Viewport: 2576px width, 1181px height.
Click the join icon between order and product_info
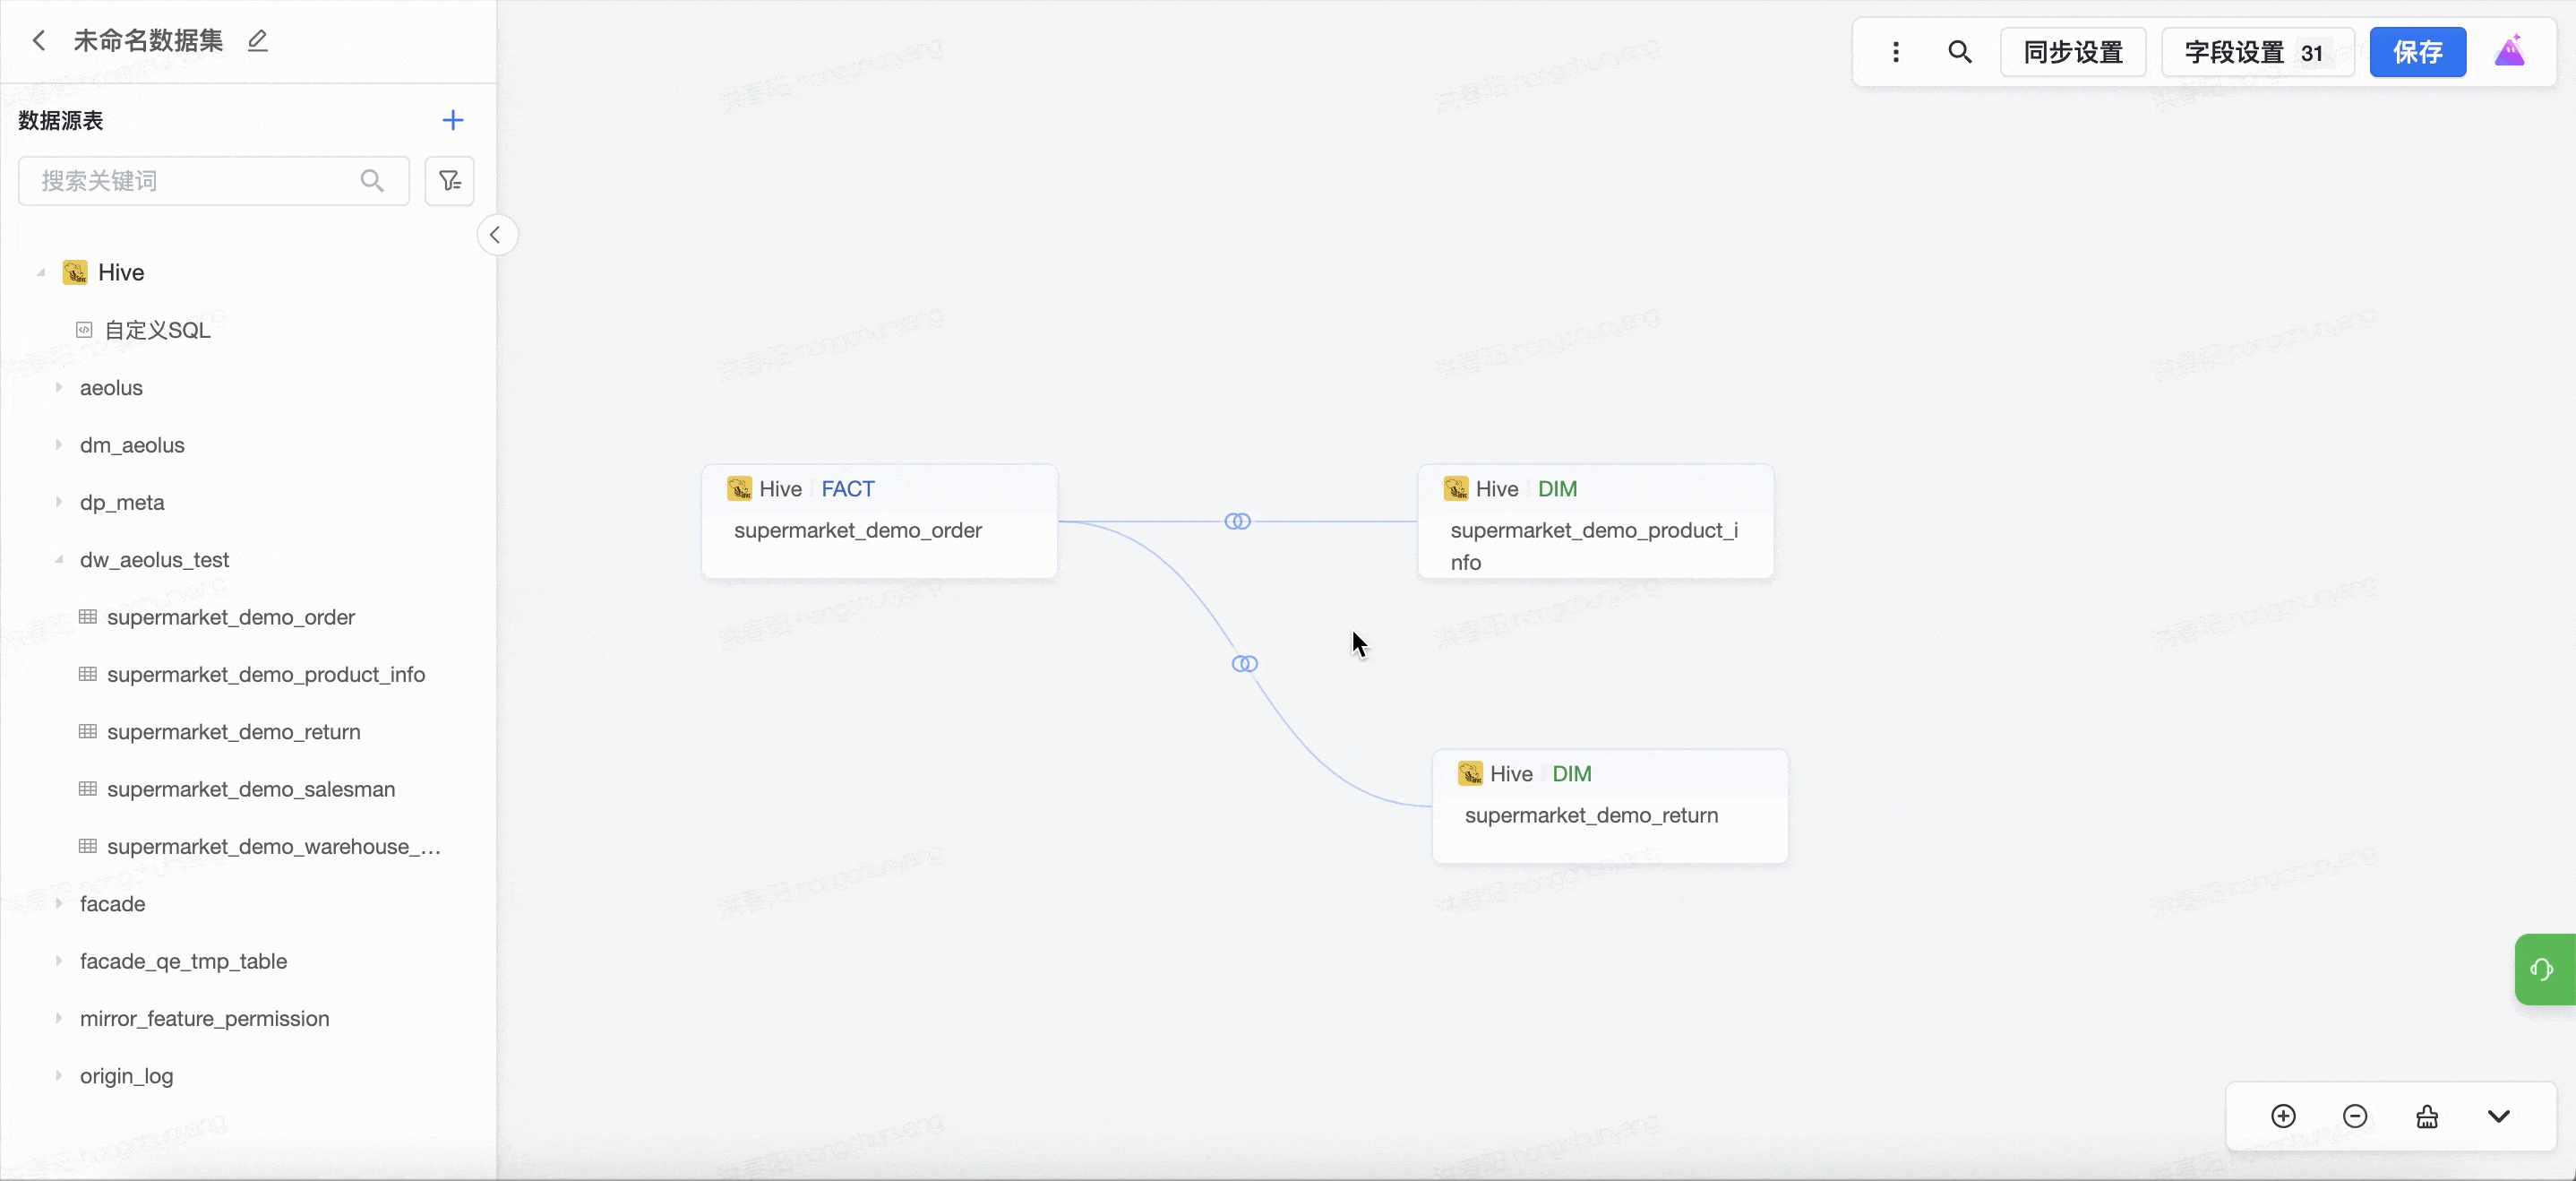pos(1237,521)
